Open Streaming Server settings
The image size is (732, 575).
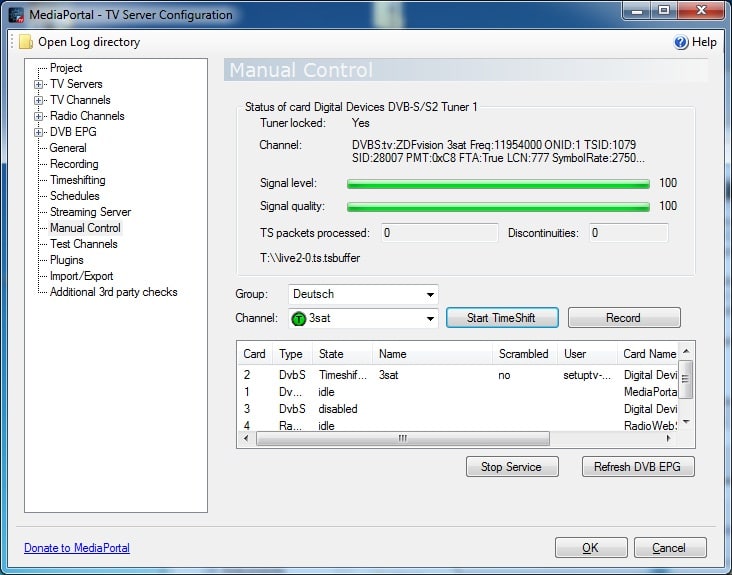(91, 212)
